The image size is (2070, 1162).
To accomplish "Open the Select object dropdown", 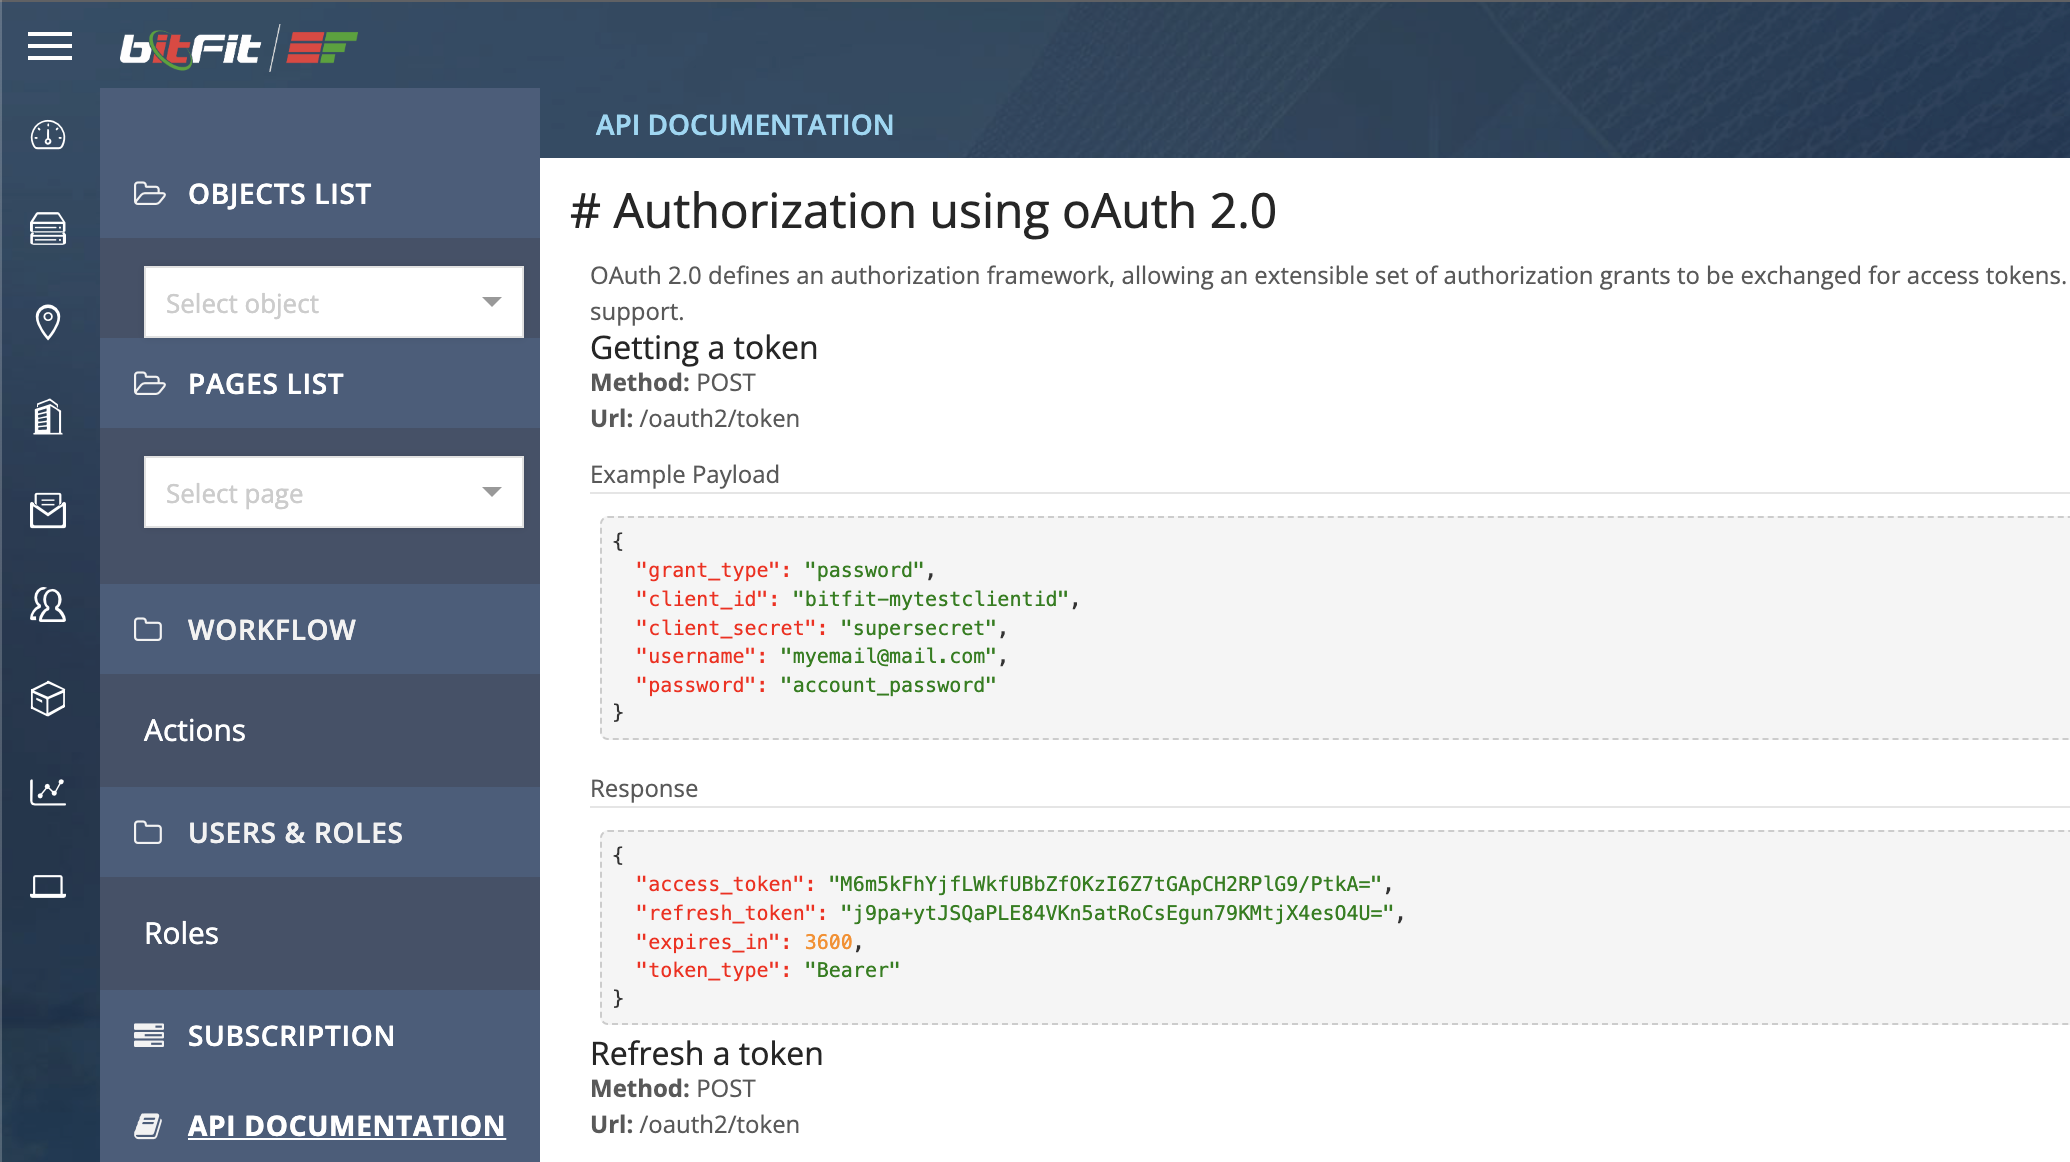I will pos(333,302).
